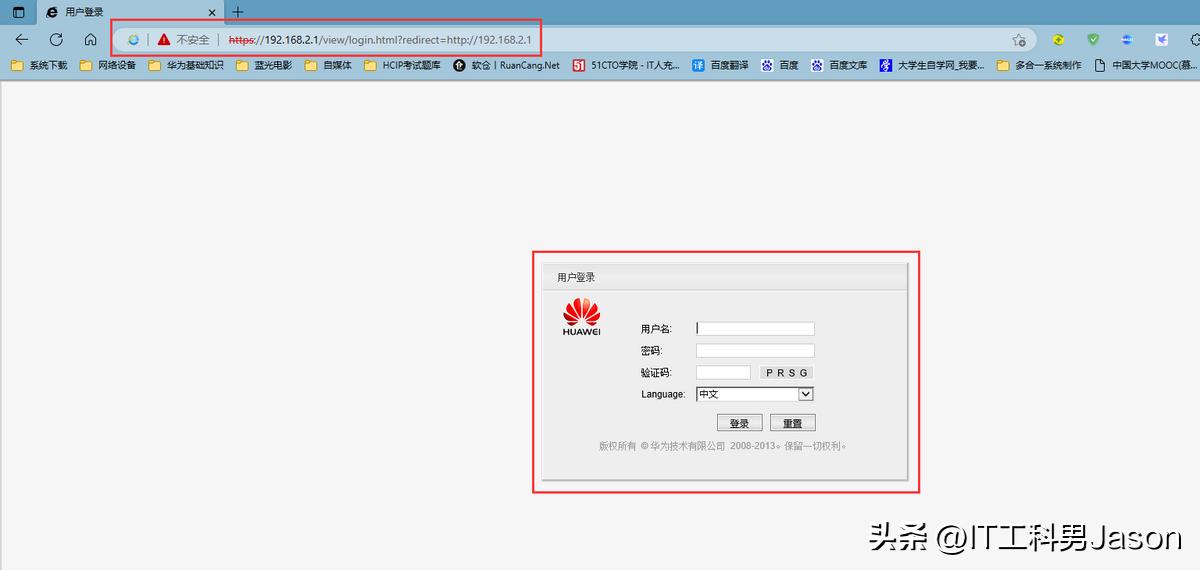The image size is (1200, 570).
Task: Click the Huawei logo in login panel
Action: coord(581,318)
